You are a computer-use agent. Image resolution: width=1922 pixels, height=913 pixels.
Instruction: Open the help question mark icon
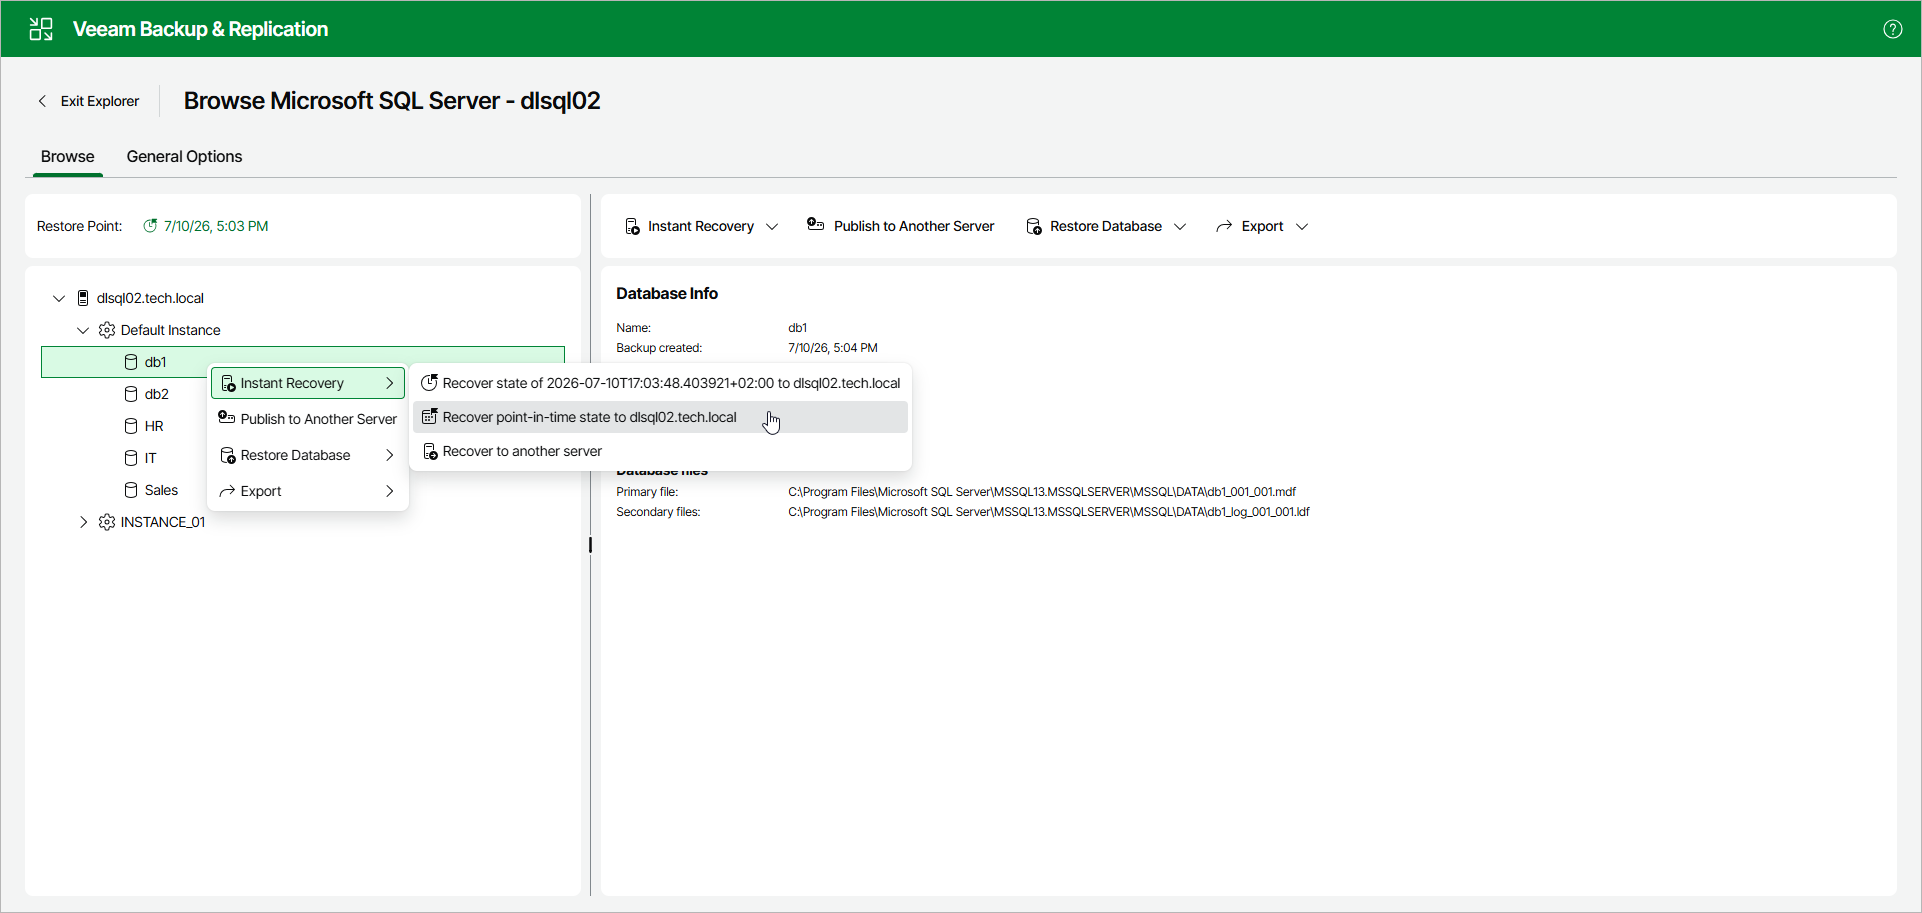(x=1892, y=29)
